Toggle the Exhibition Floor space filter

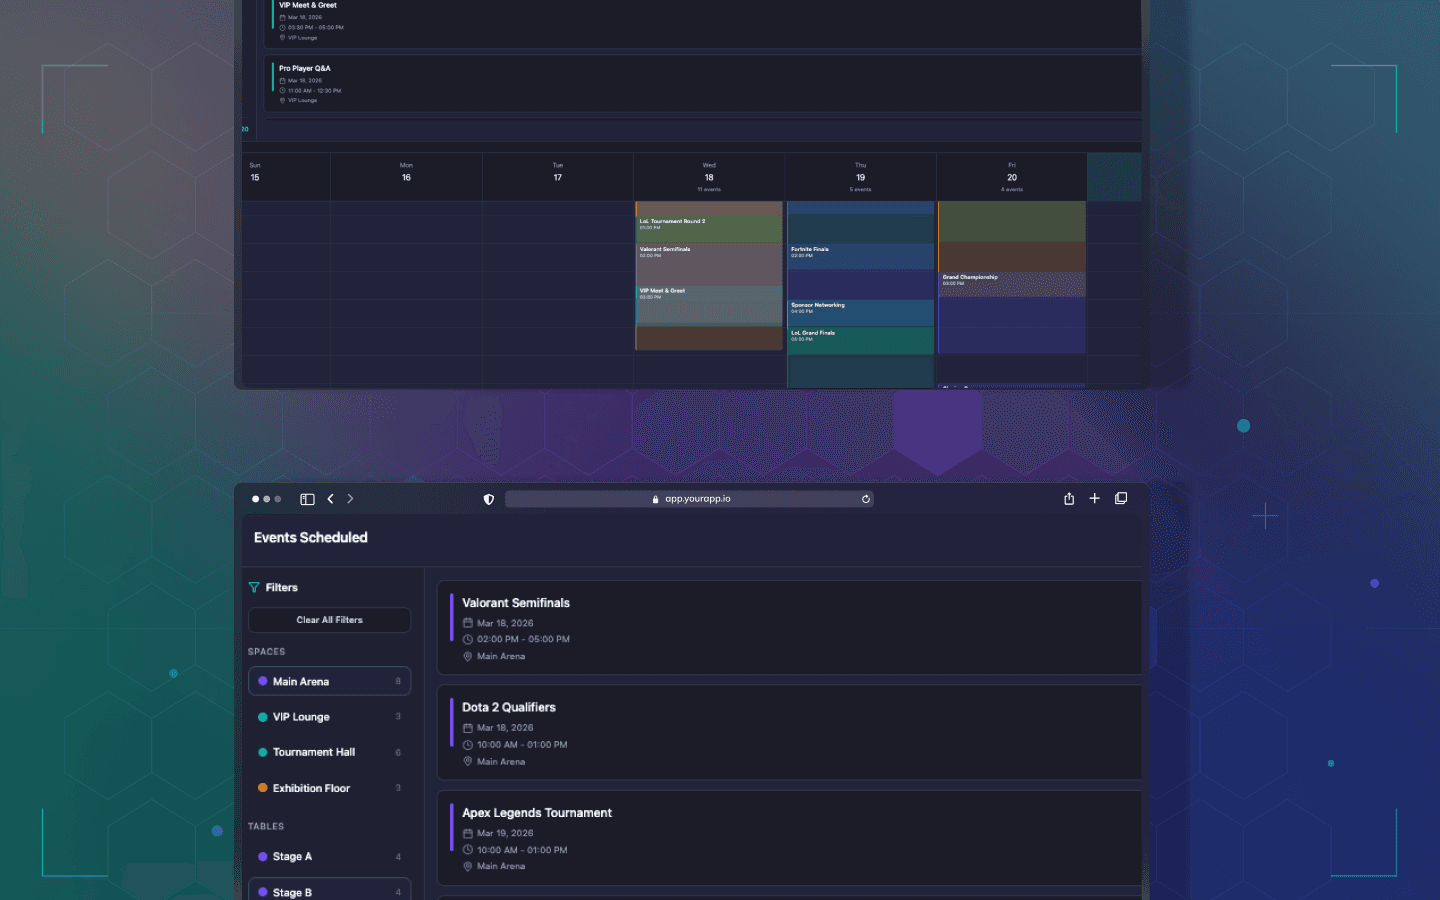[329, 788]
